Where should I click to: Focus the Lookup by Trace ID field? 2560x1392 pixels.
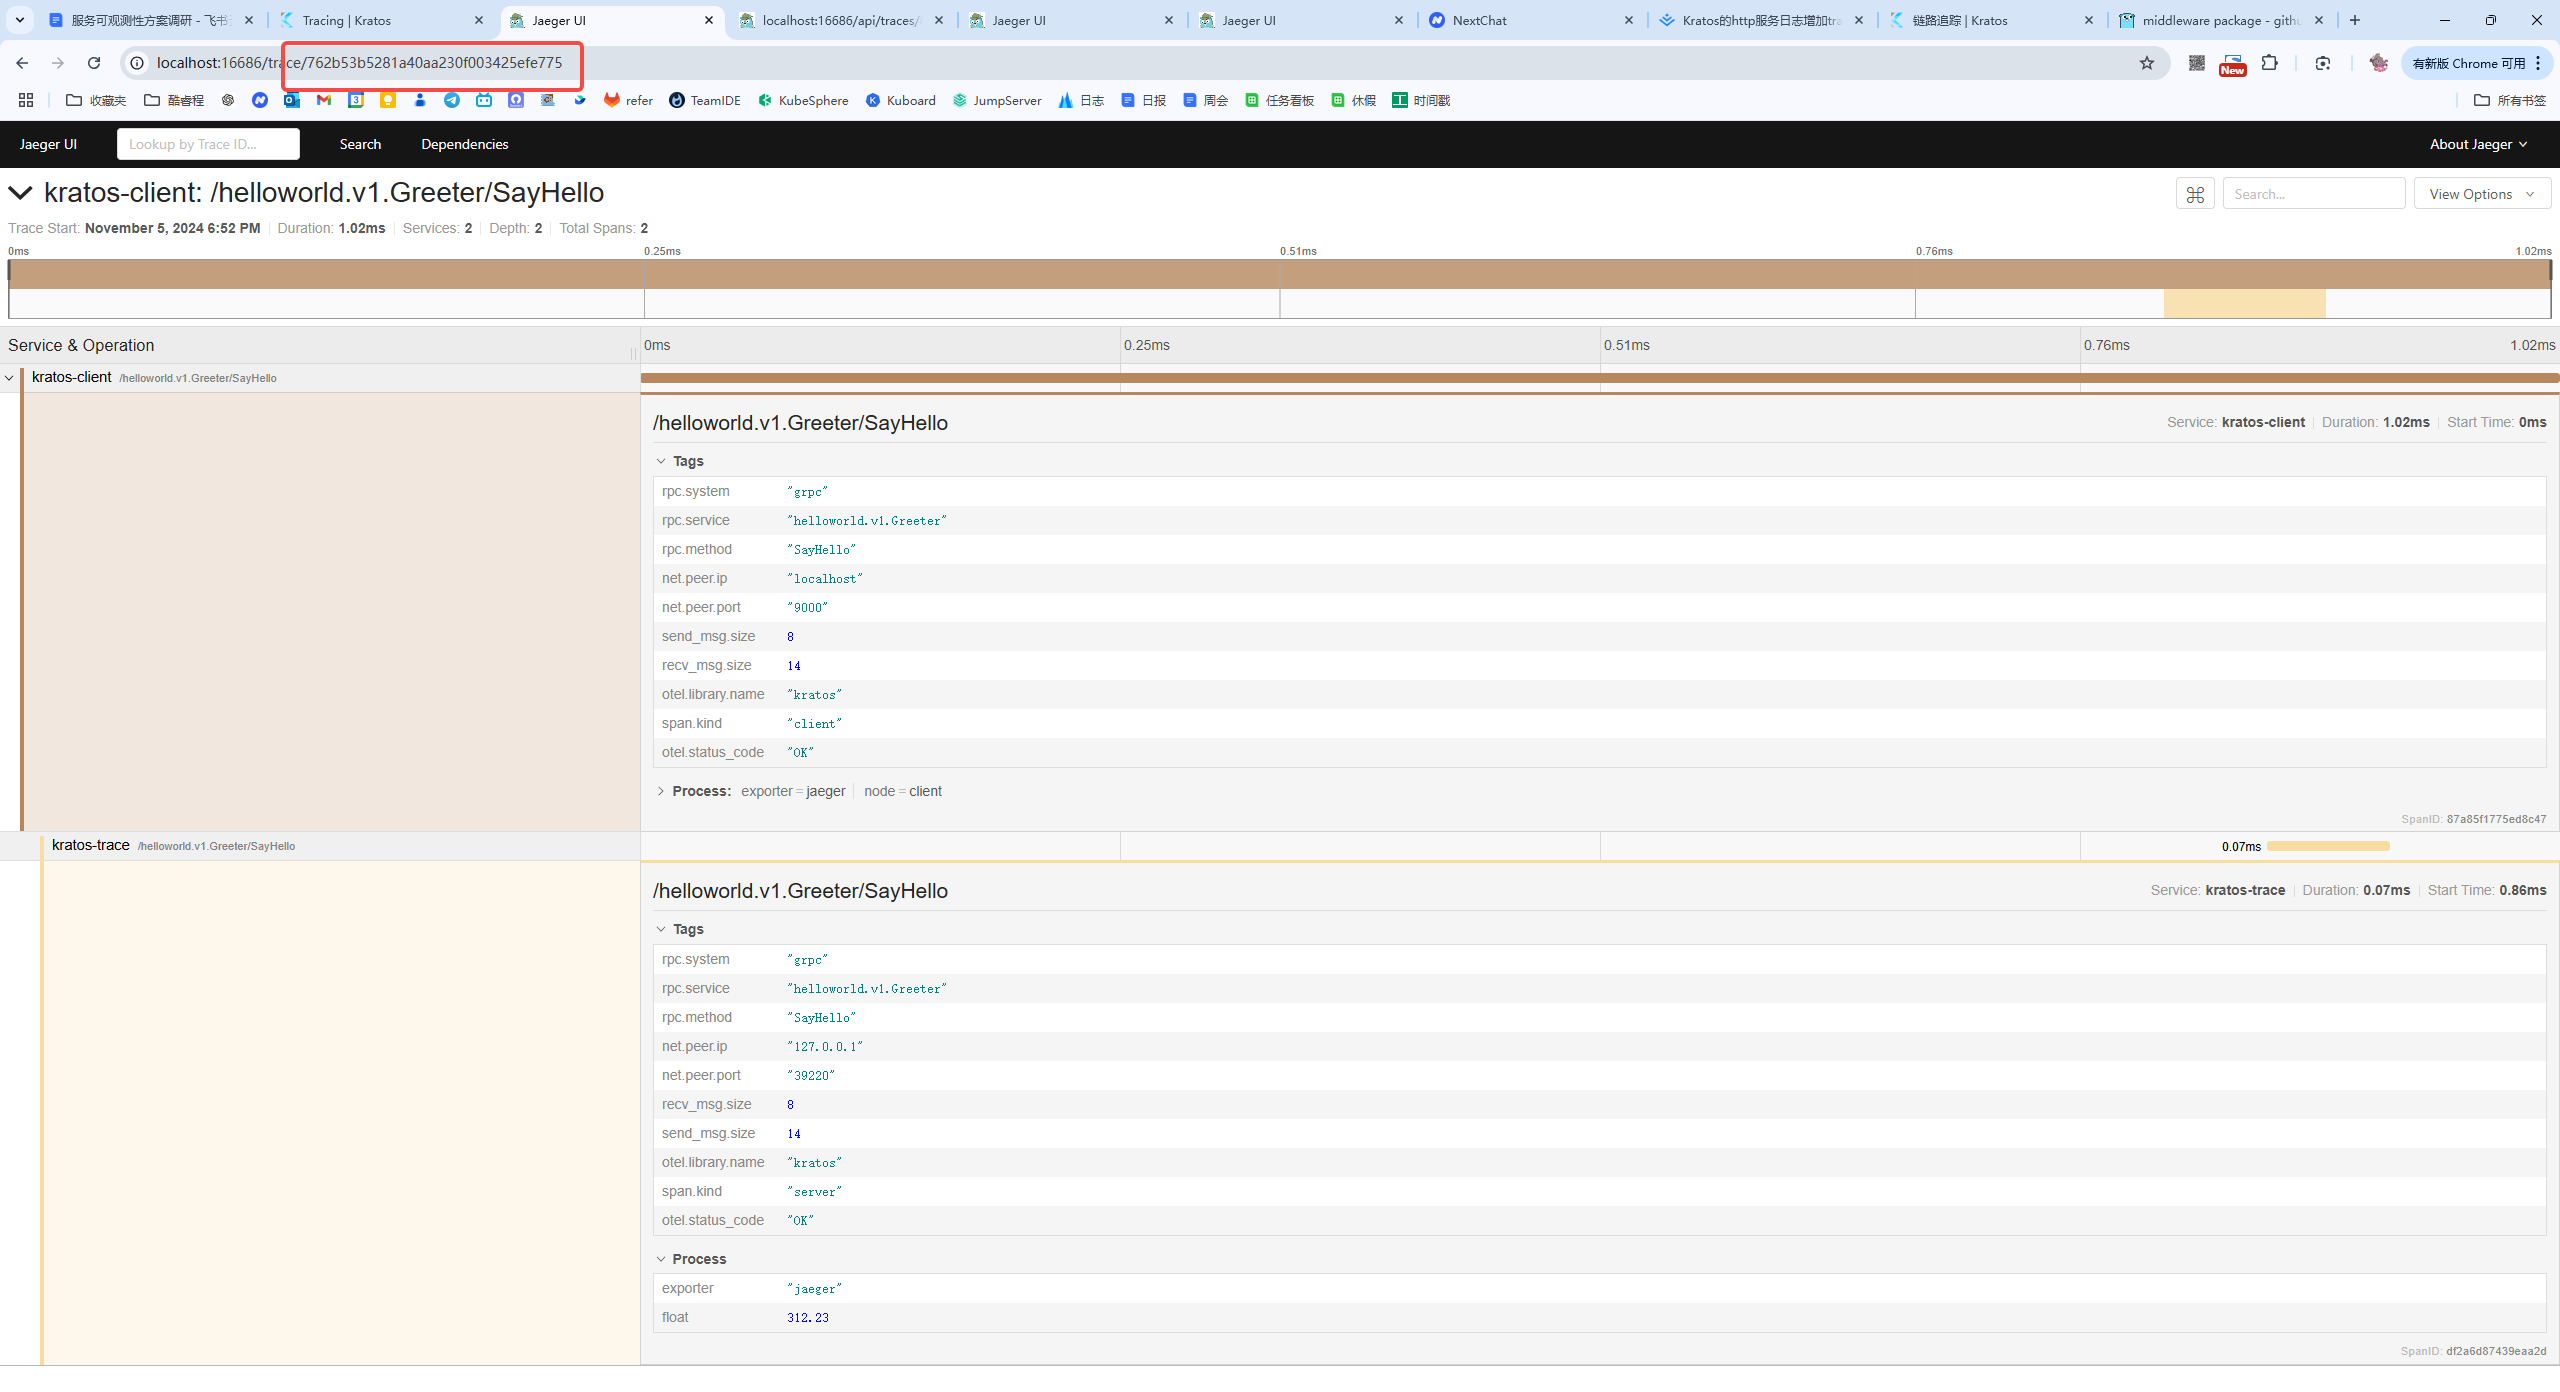pos(208,144)
